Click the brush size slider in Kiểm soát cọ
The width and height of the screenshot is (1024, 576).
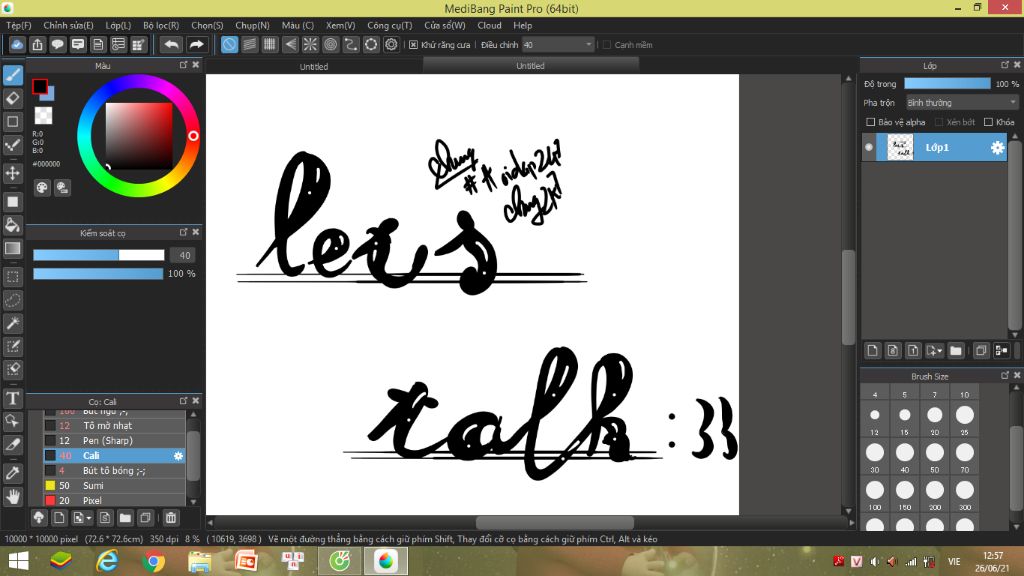(99, 255)
